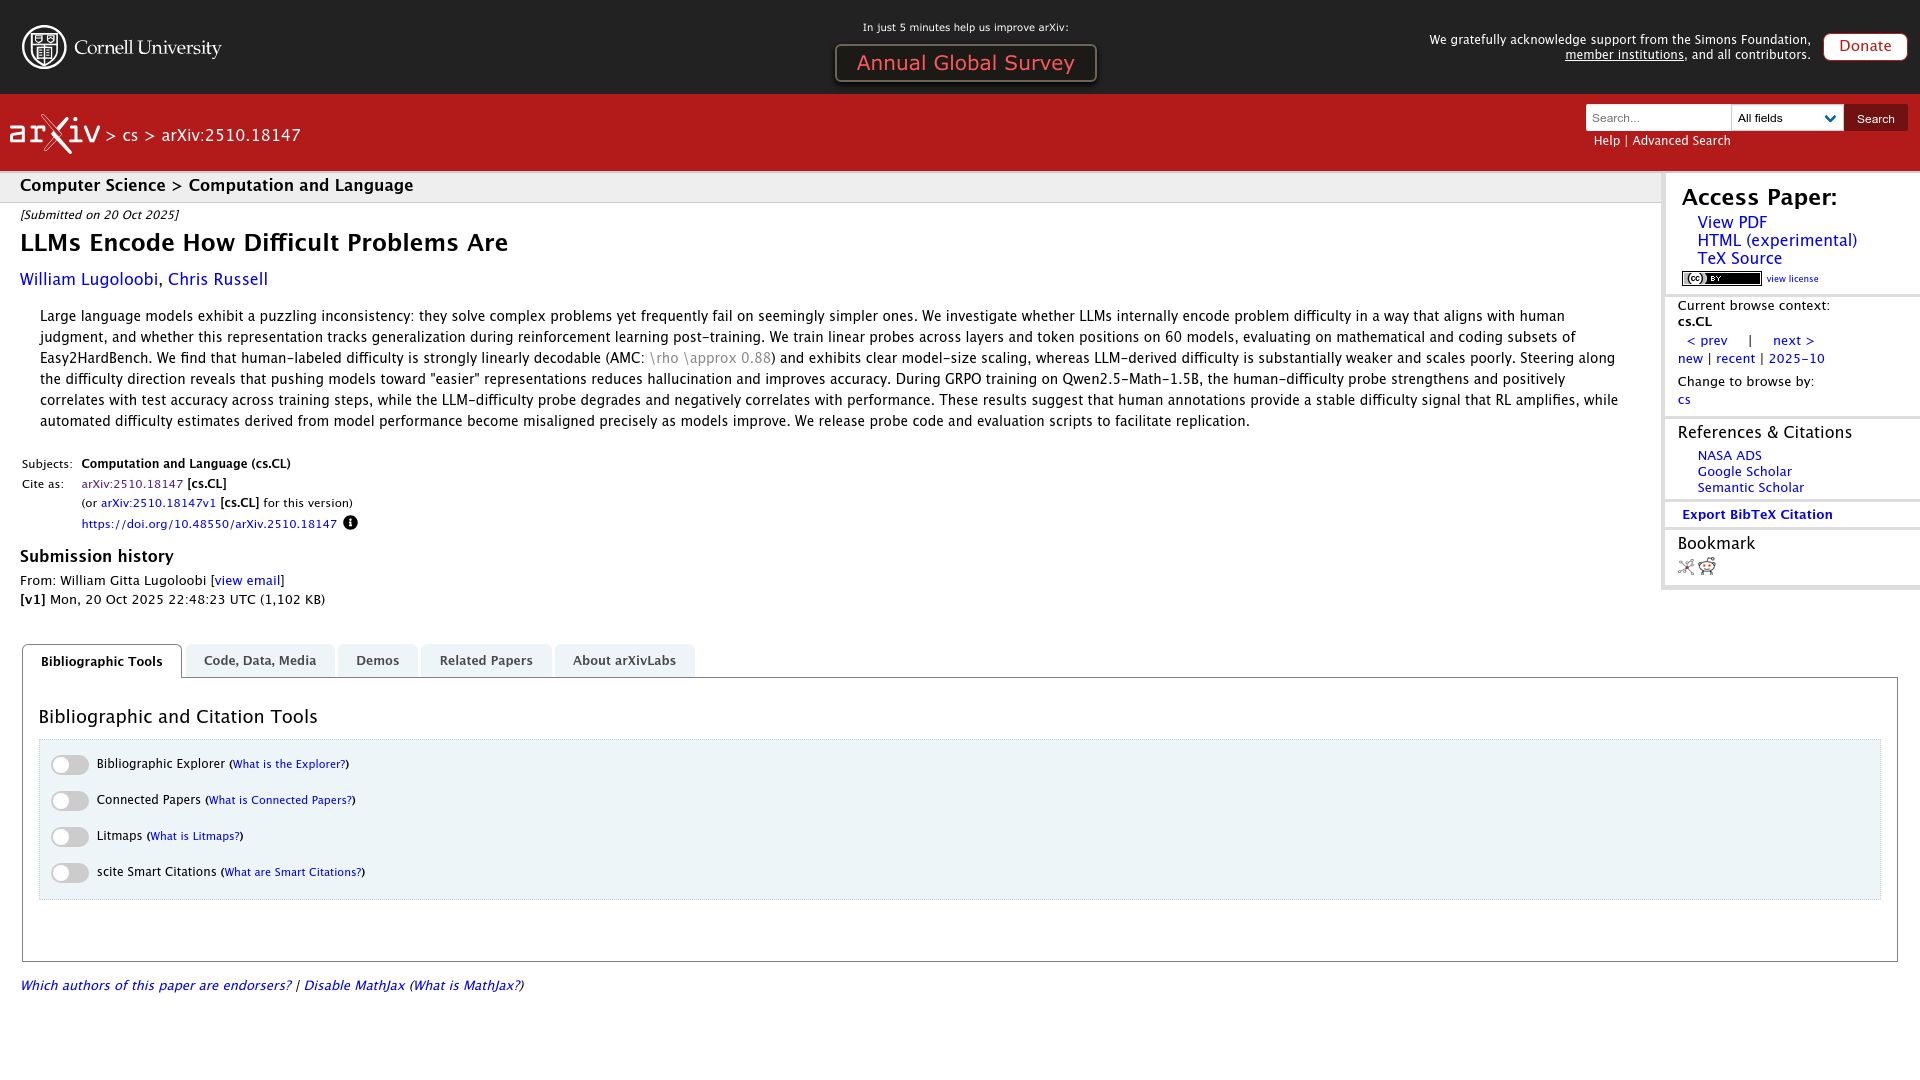The image size is (1920, 1080).
Task: Open the NASA ADS link
Action: (1729, 456)
